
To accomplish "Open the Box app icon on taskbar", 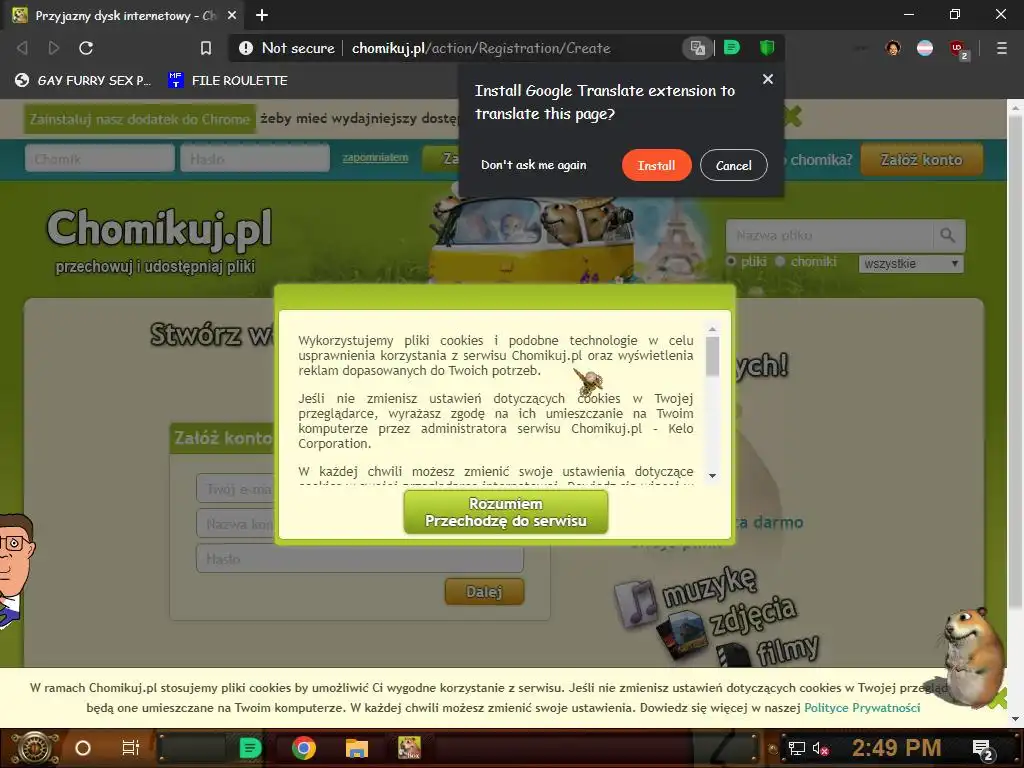I will [409, 748].
